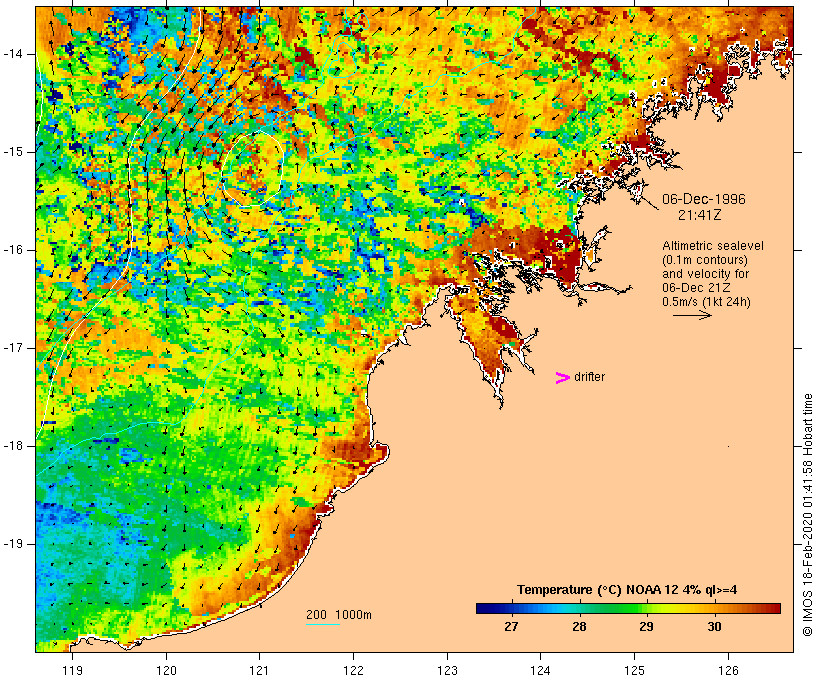The width and height of the screenshot is (820, 680).
Task: Click the latitude axis label '-17'
Action: coord(13,348)
